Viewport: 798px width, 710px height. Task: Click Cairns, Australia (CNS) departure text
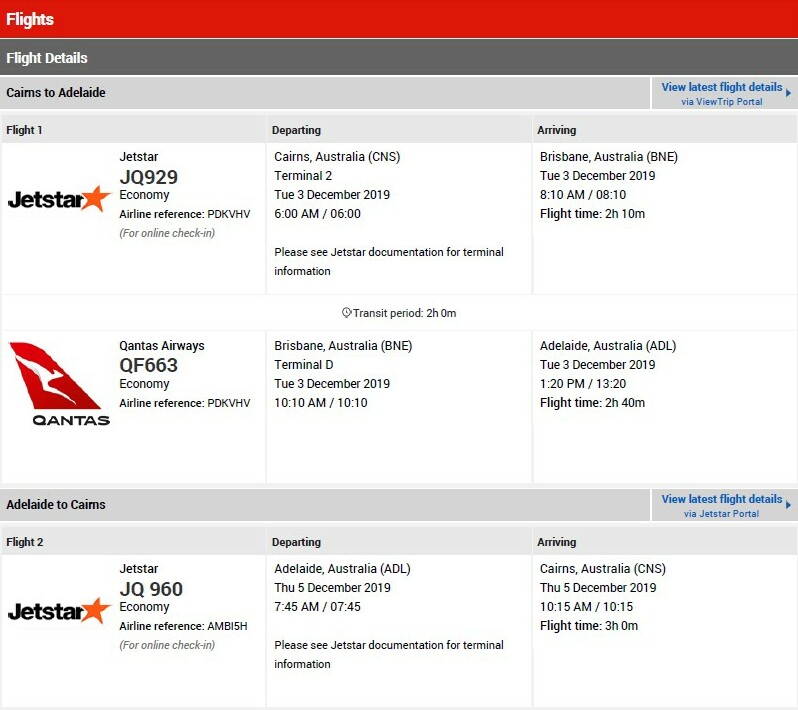click(337, 157)
